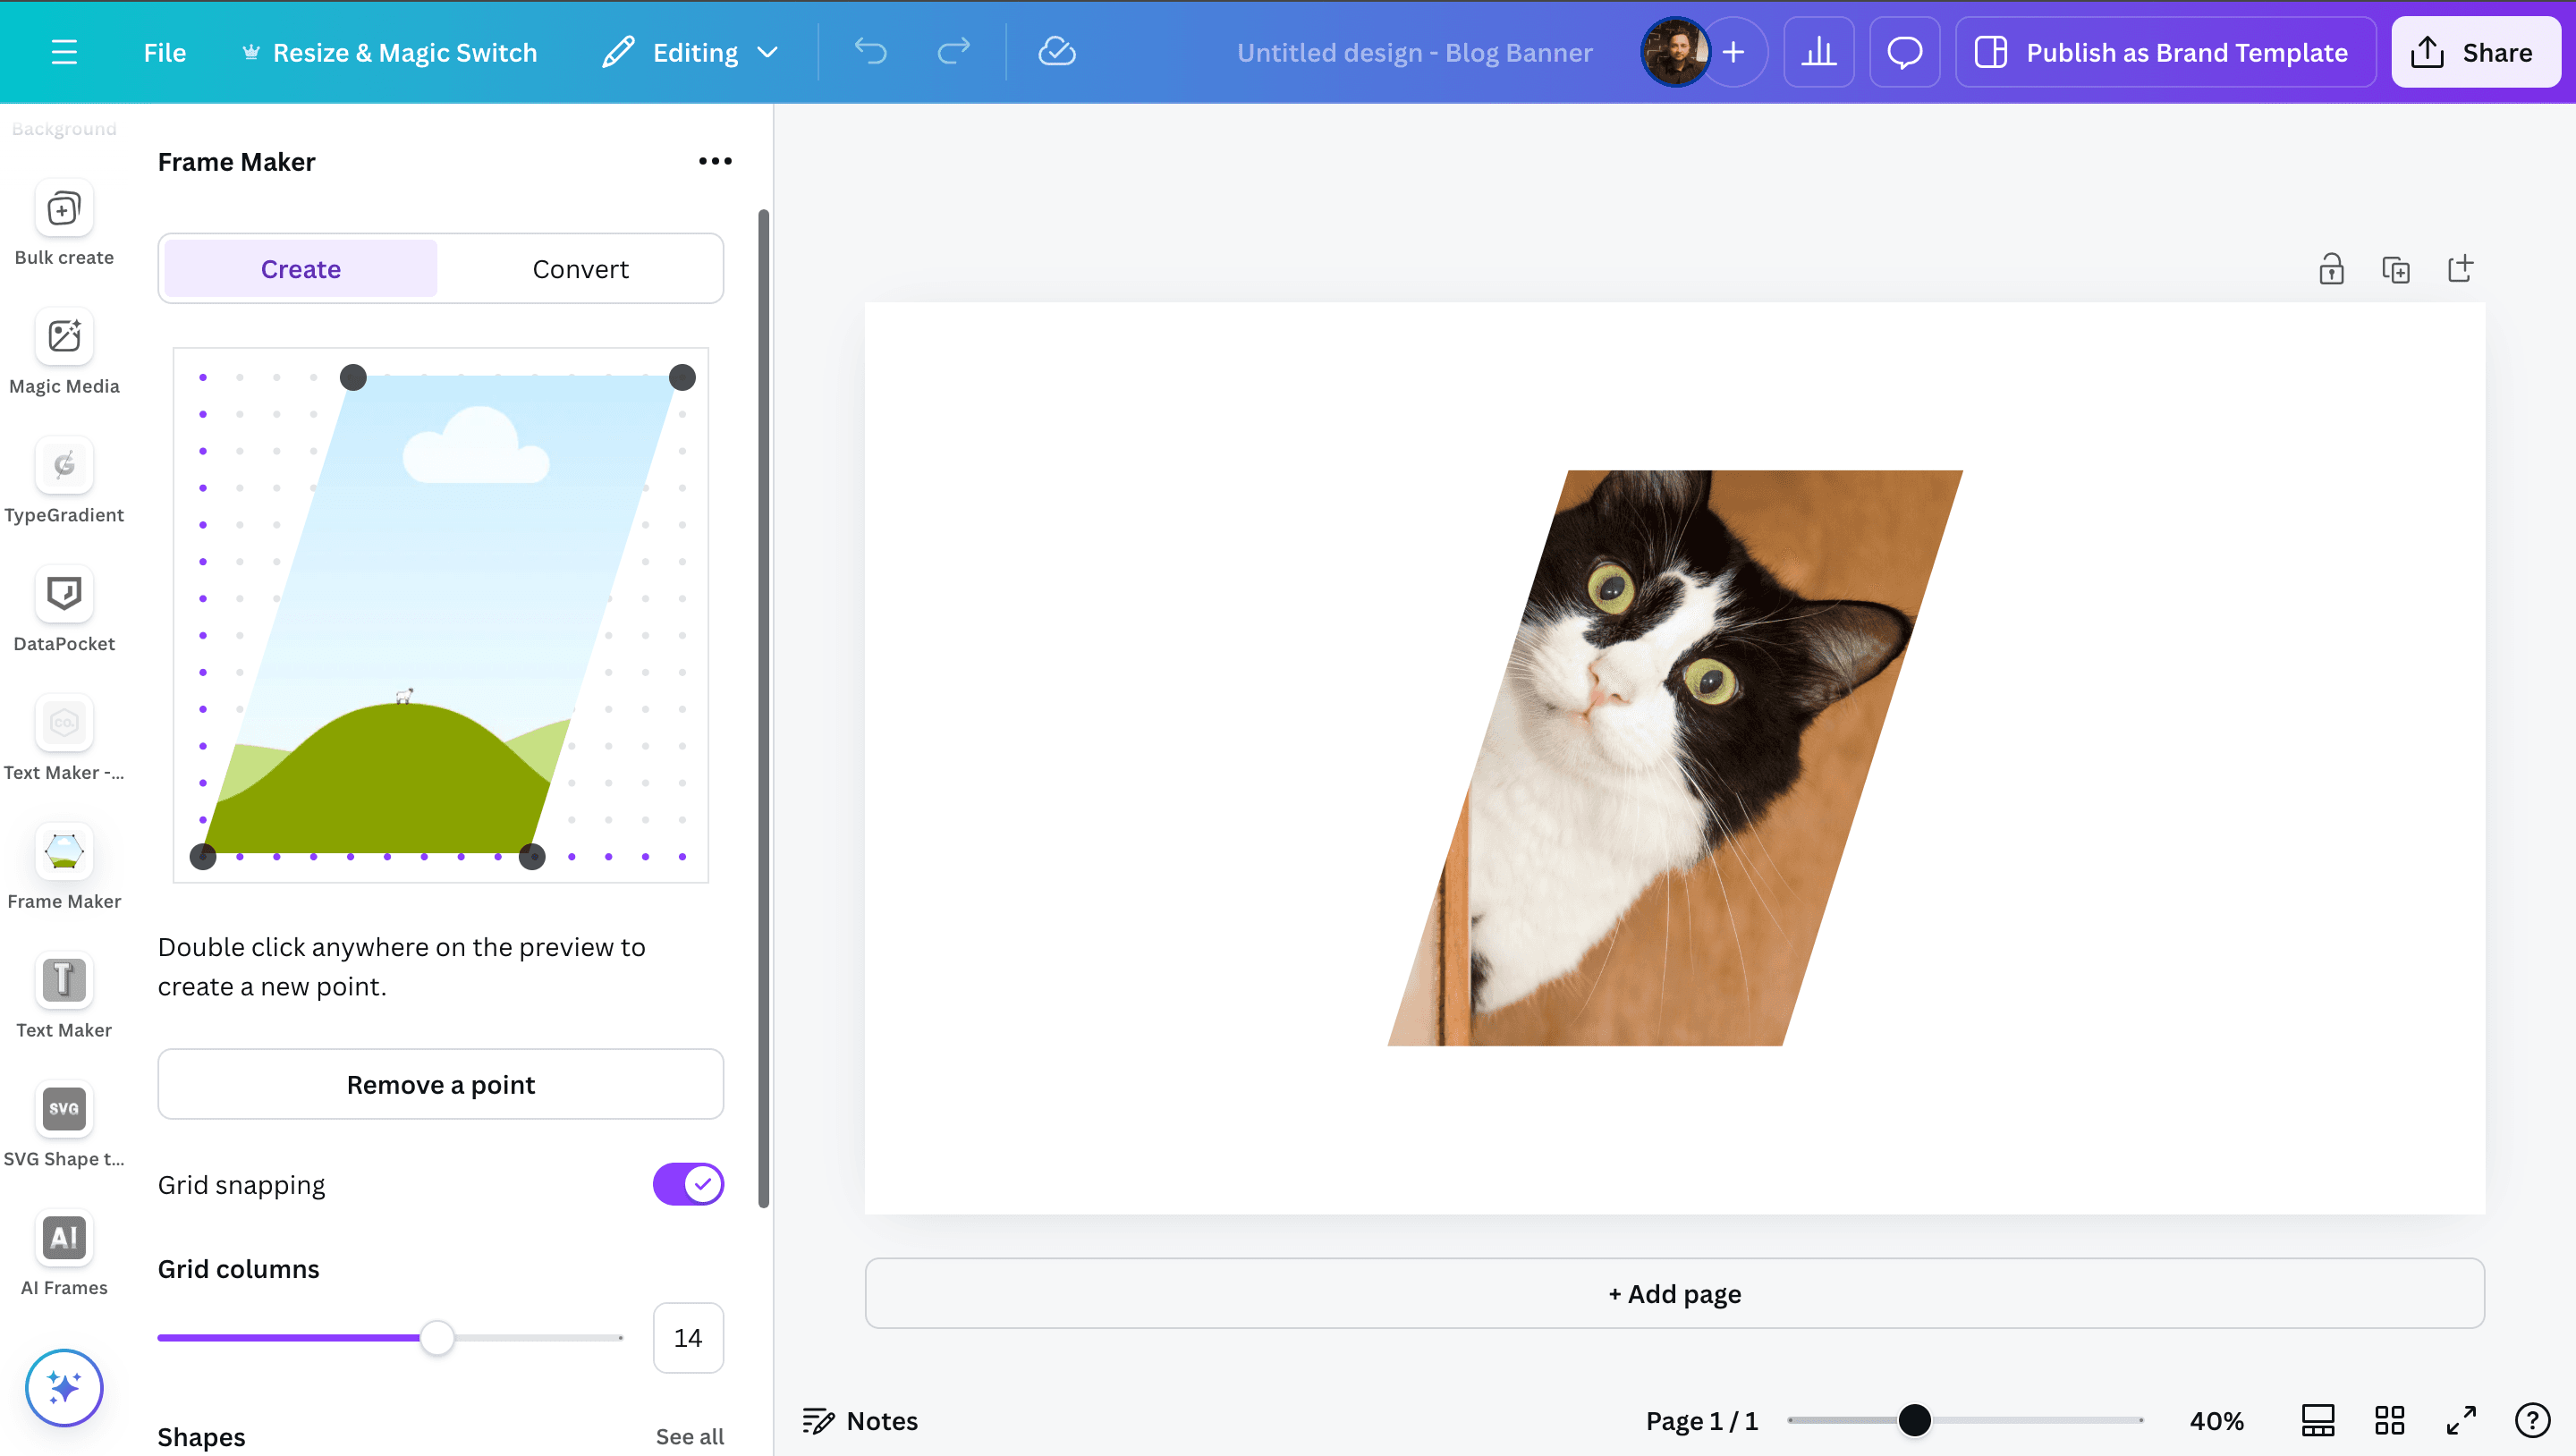Screen dimensions: 2576x1456
Task: Click the duplicate page icon
Action: [2396, 270]
